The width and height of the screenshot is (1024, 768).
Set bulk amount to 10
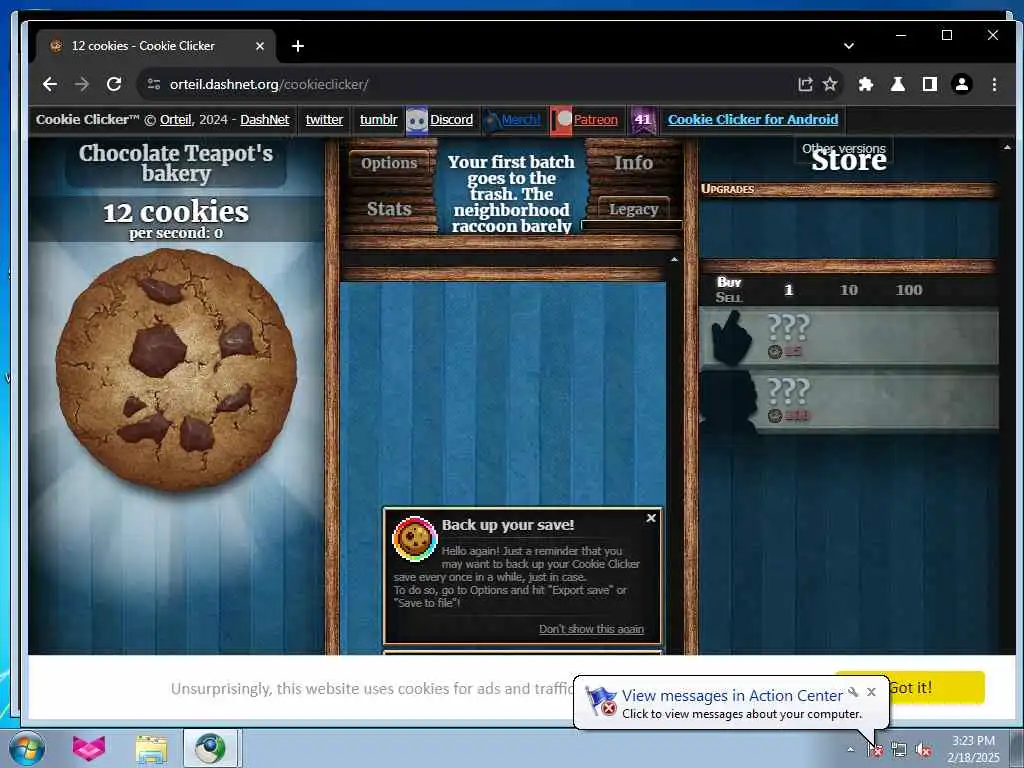click(x=848, y=290)
